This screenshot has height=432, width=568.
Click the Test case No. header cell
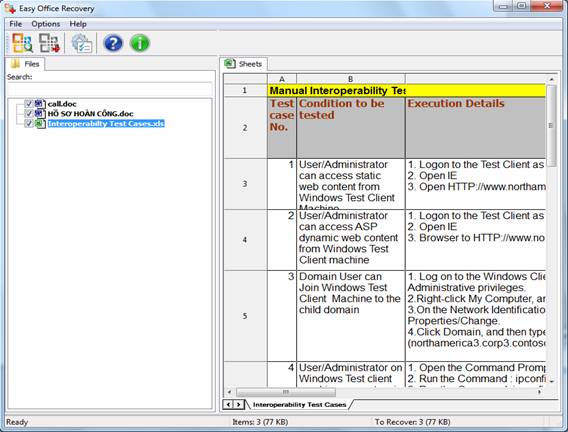[282, 127]
